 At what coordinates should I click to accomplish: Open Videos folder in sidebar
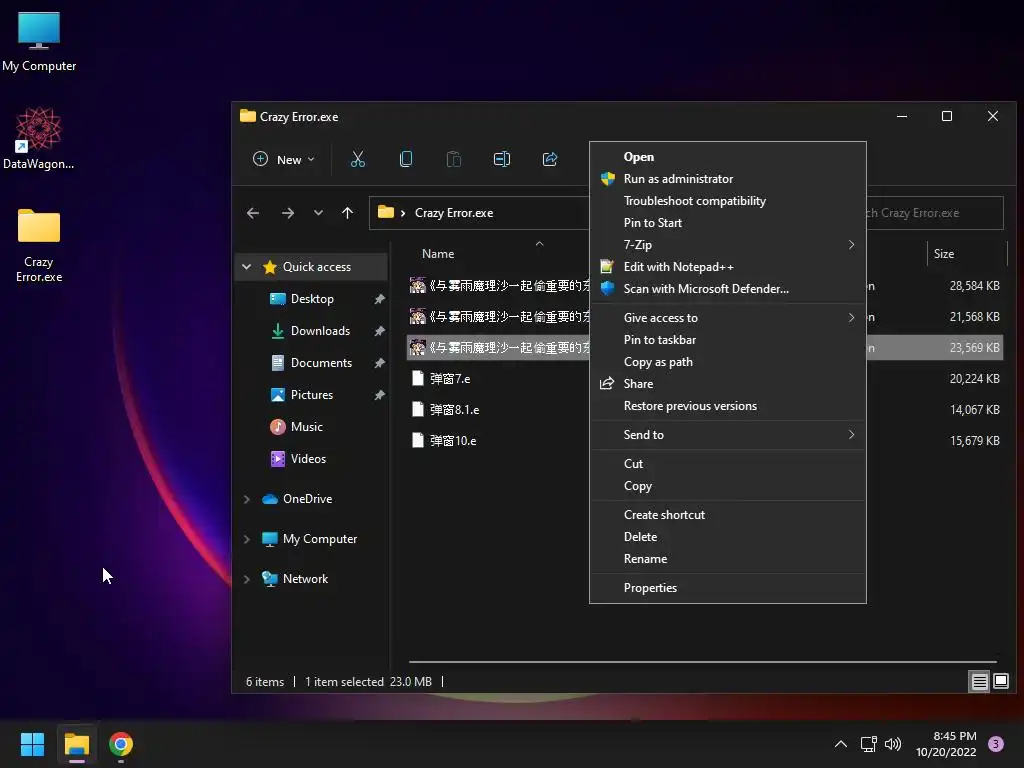coord(308,458)
